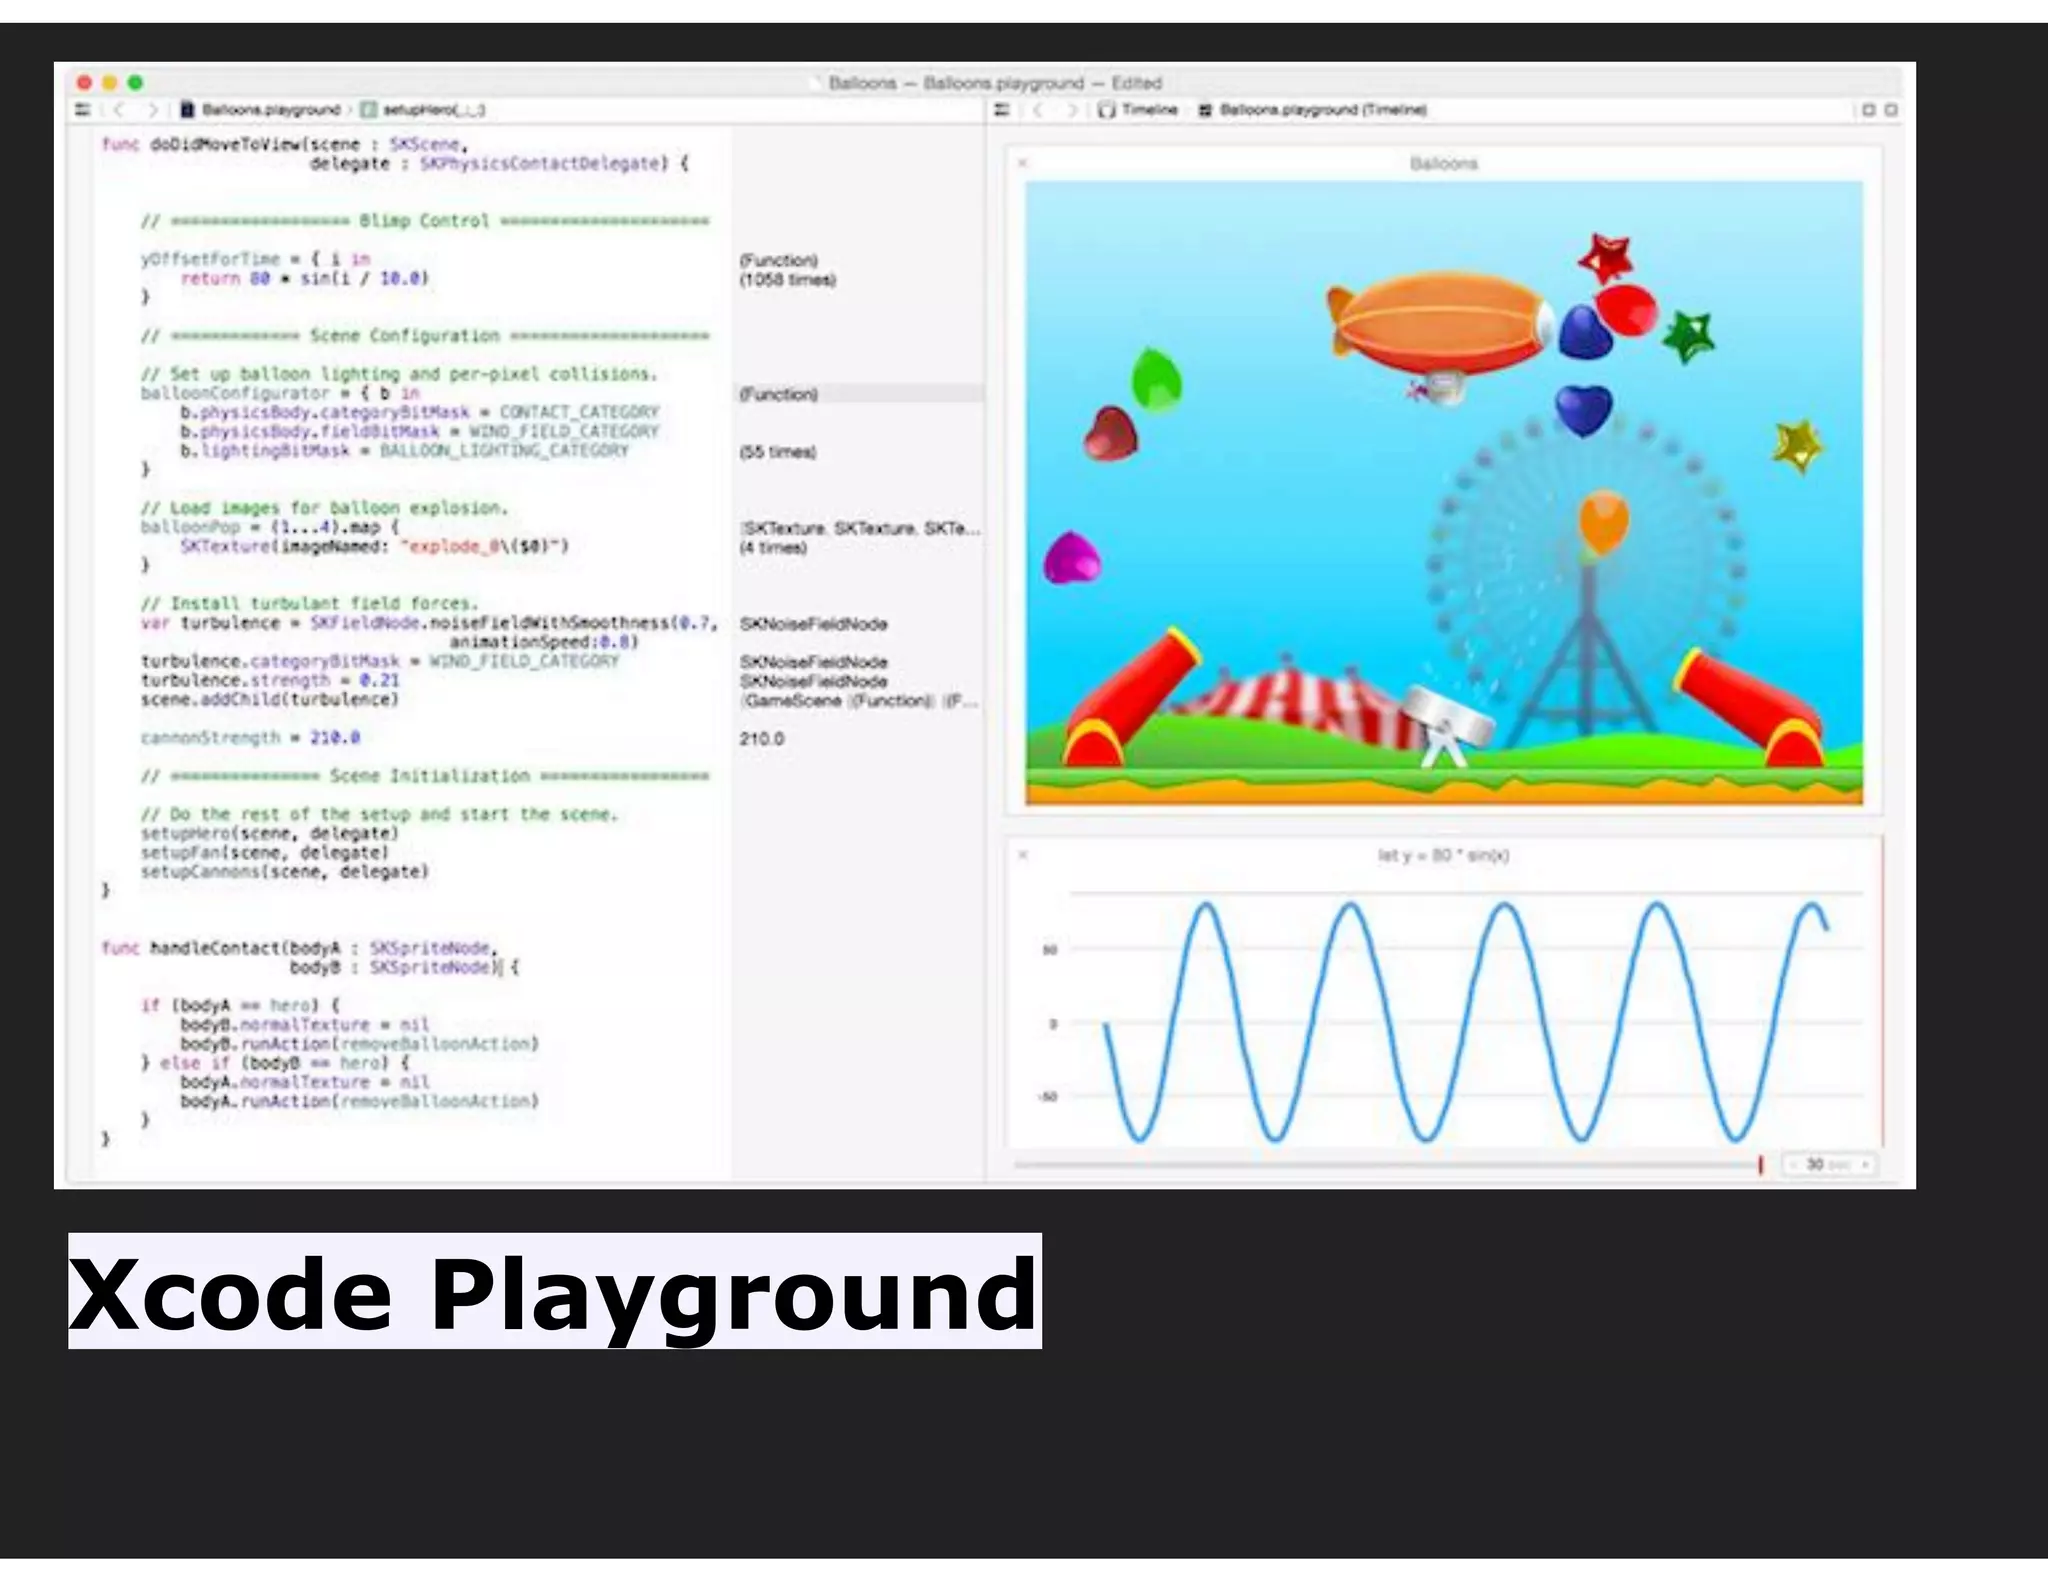
Task: Go forward in the code editor jump bar
Action: (x=152, y=110)
